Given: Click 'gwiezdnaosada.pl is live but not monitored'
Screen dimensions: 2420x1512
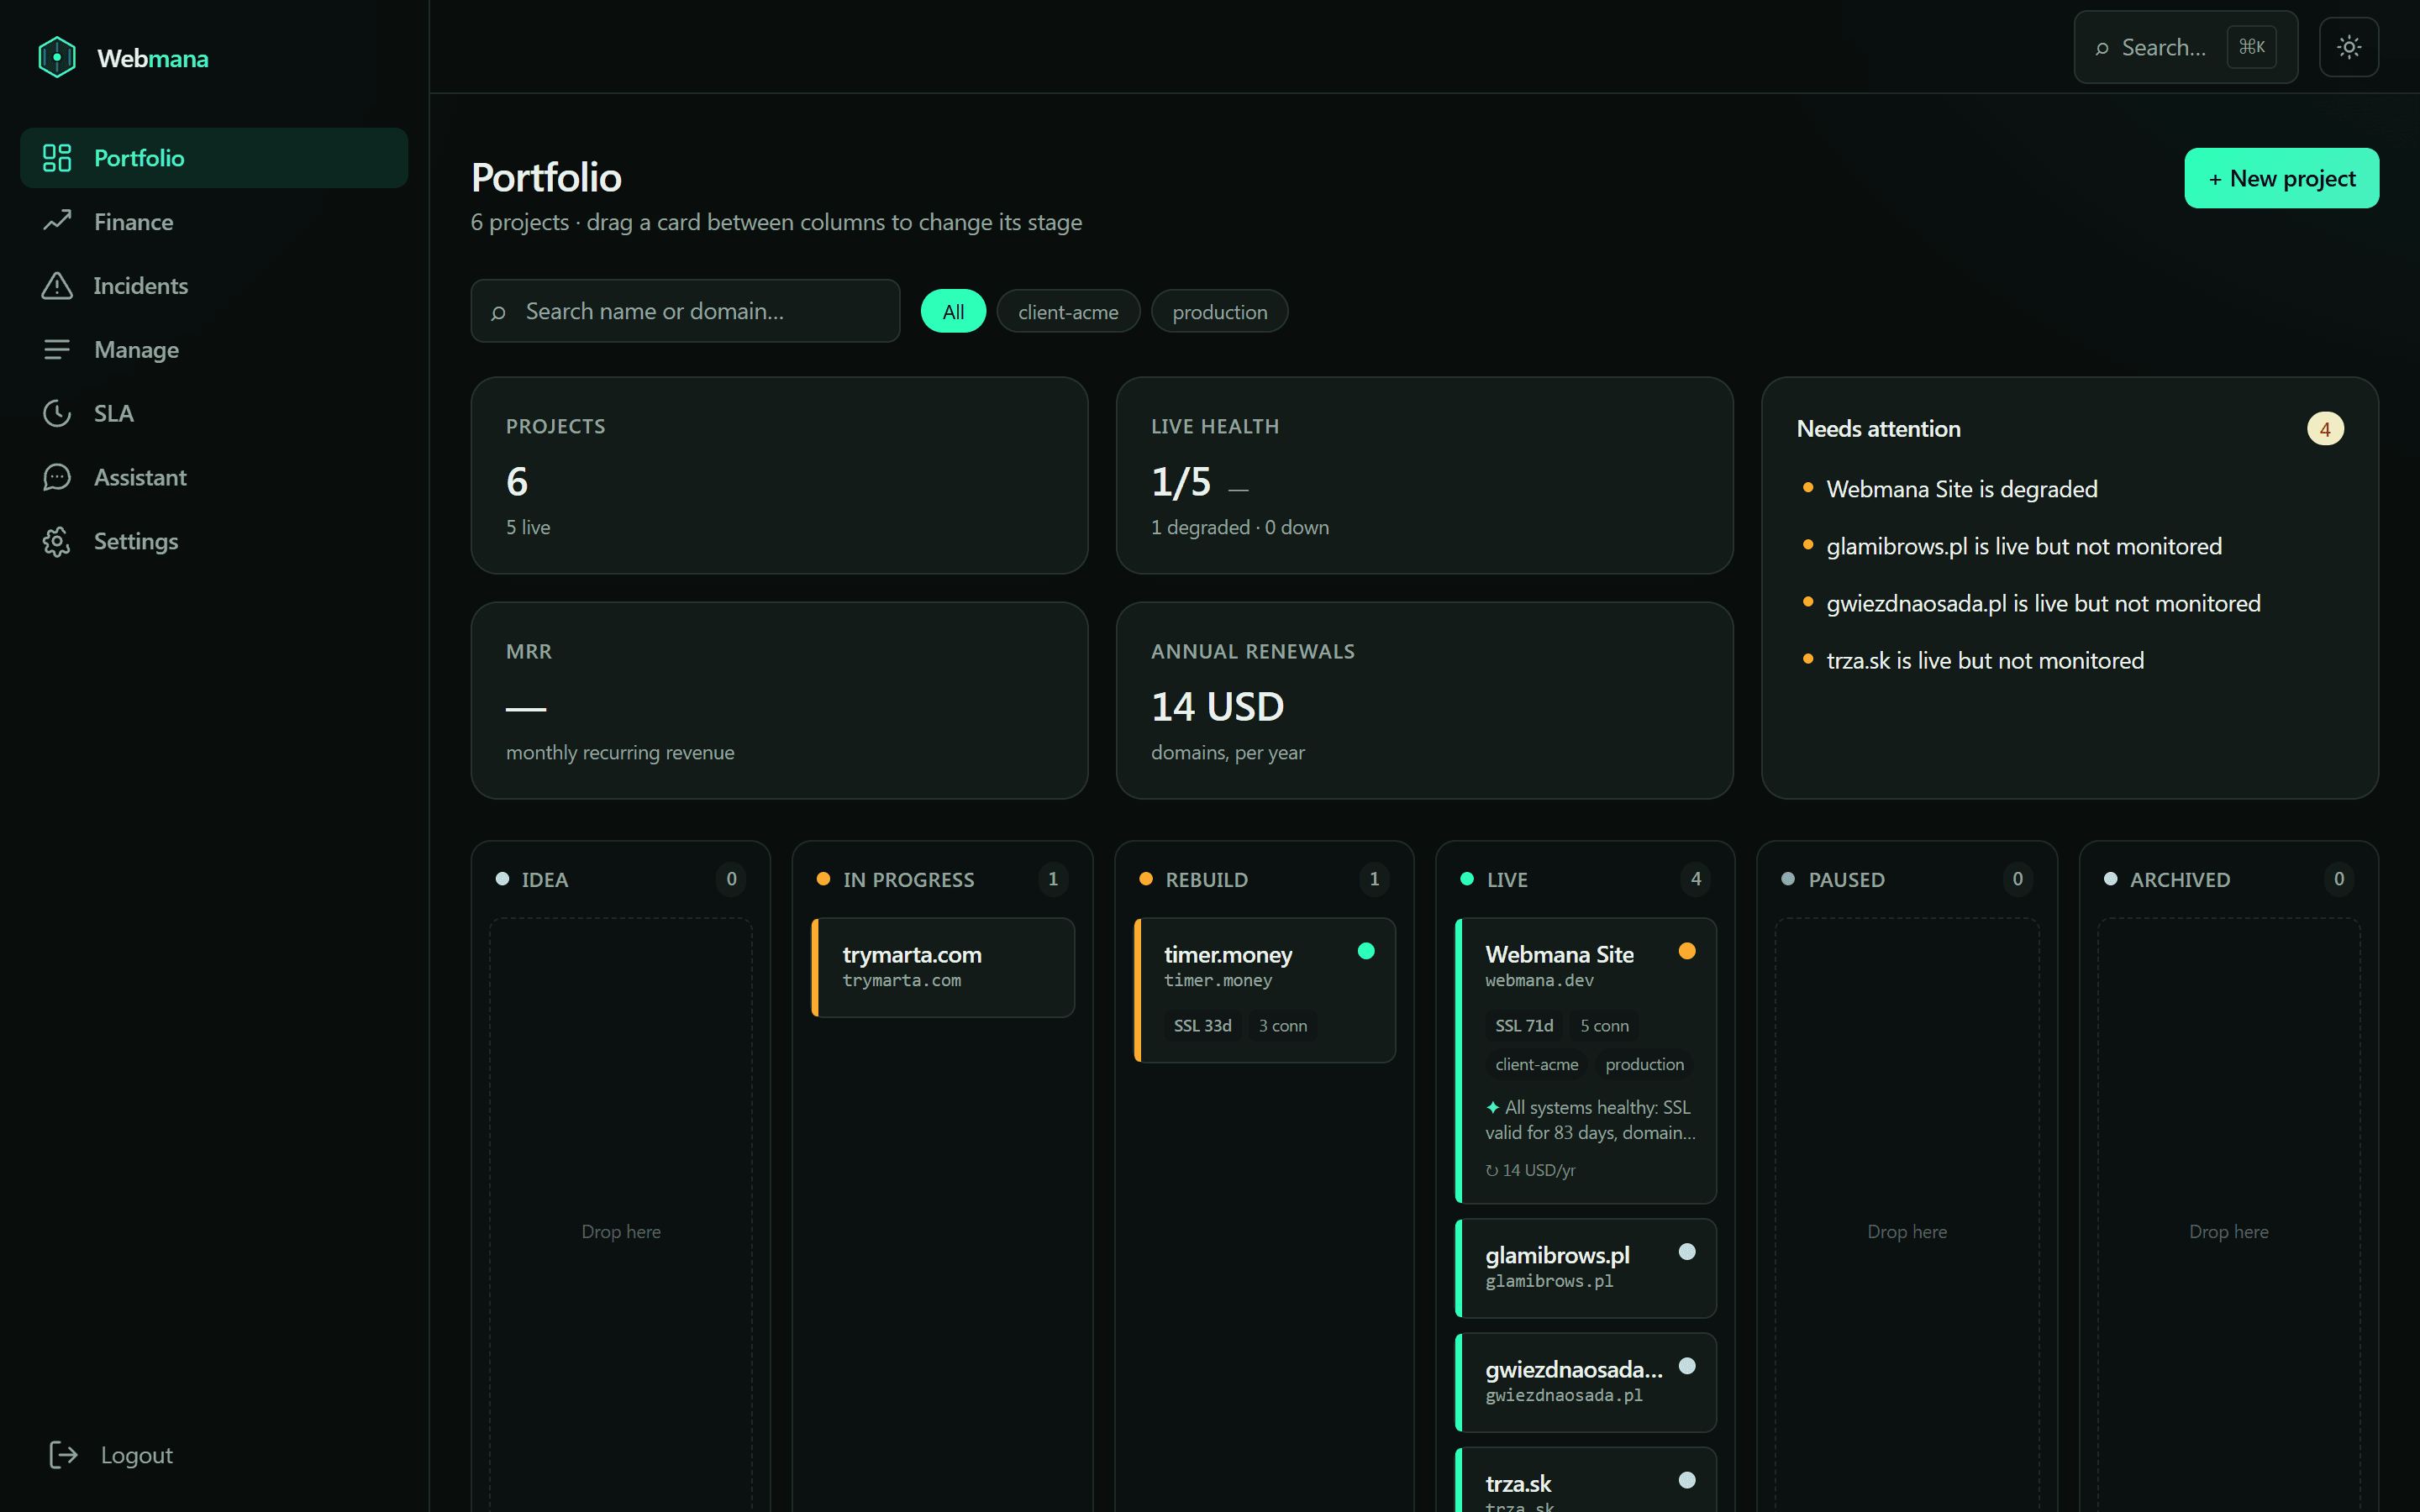Looking at the screenshot, I should click(x=2043, y=603).
